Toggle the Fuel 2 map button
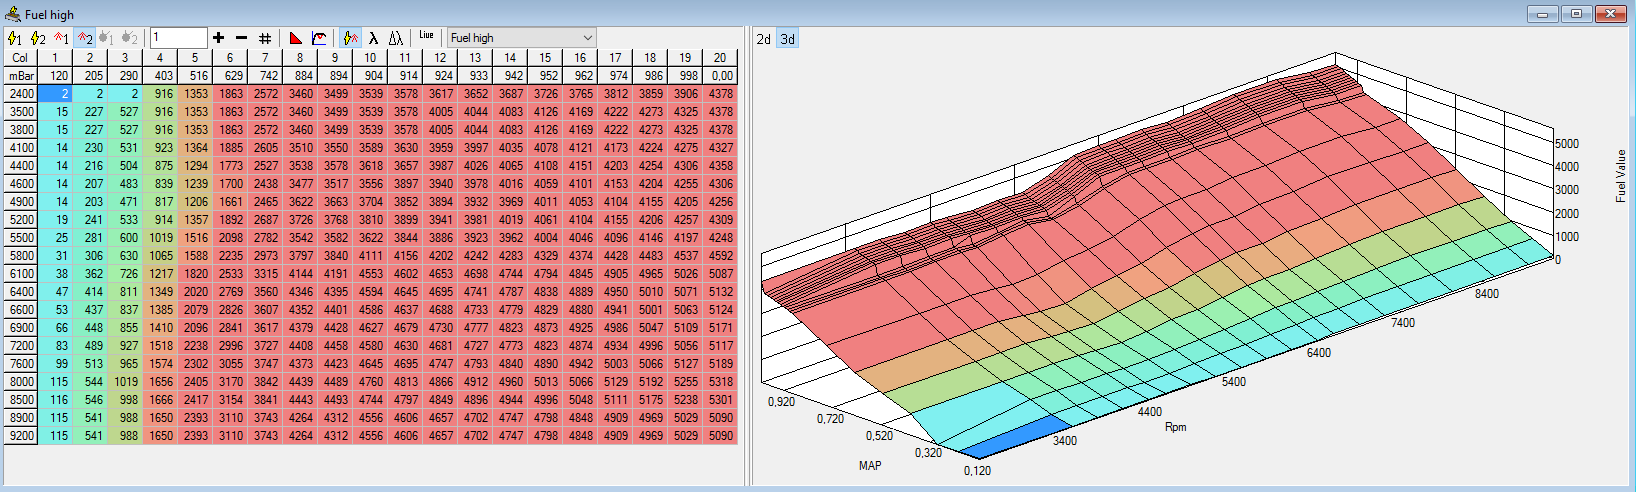 click(85, 38)
